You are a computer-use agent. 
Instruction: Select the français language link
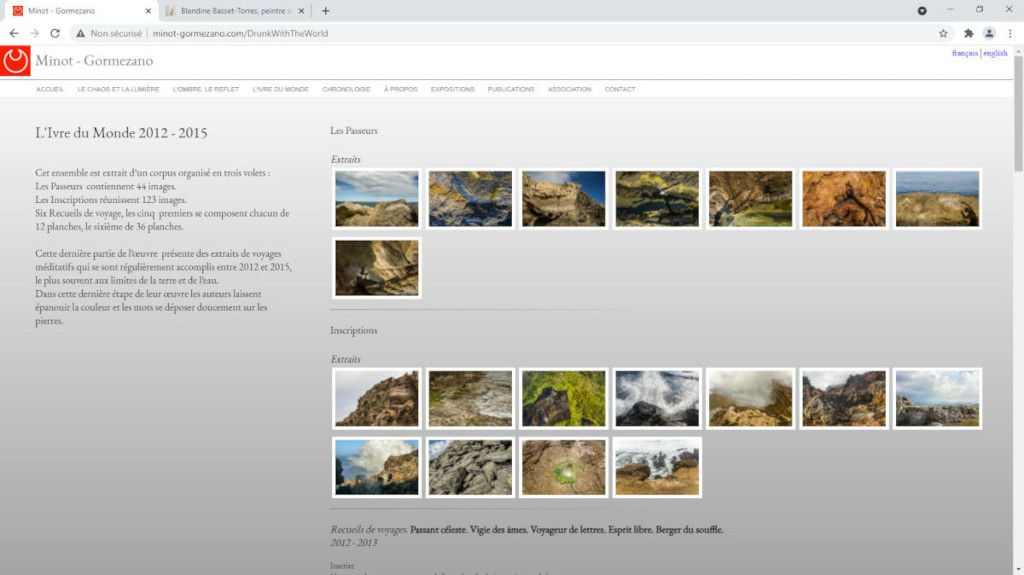click(x=965, y=53)
